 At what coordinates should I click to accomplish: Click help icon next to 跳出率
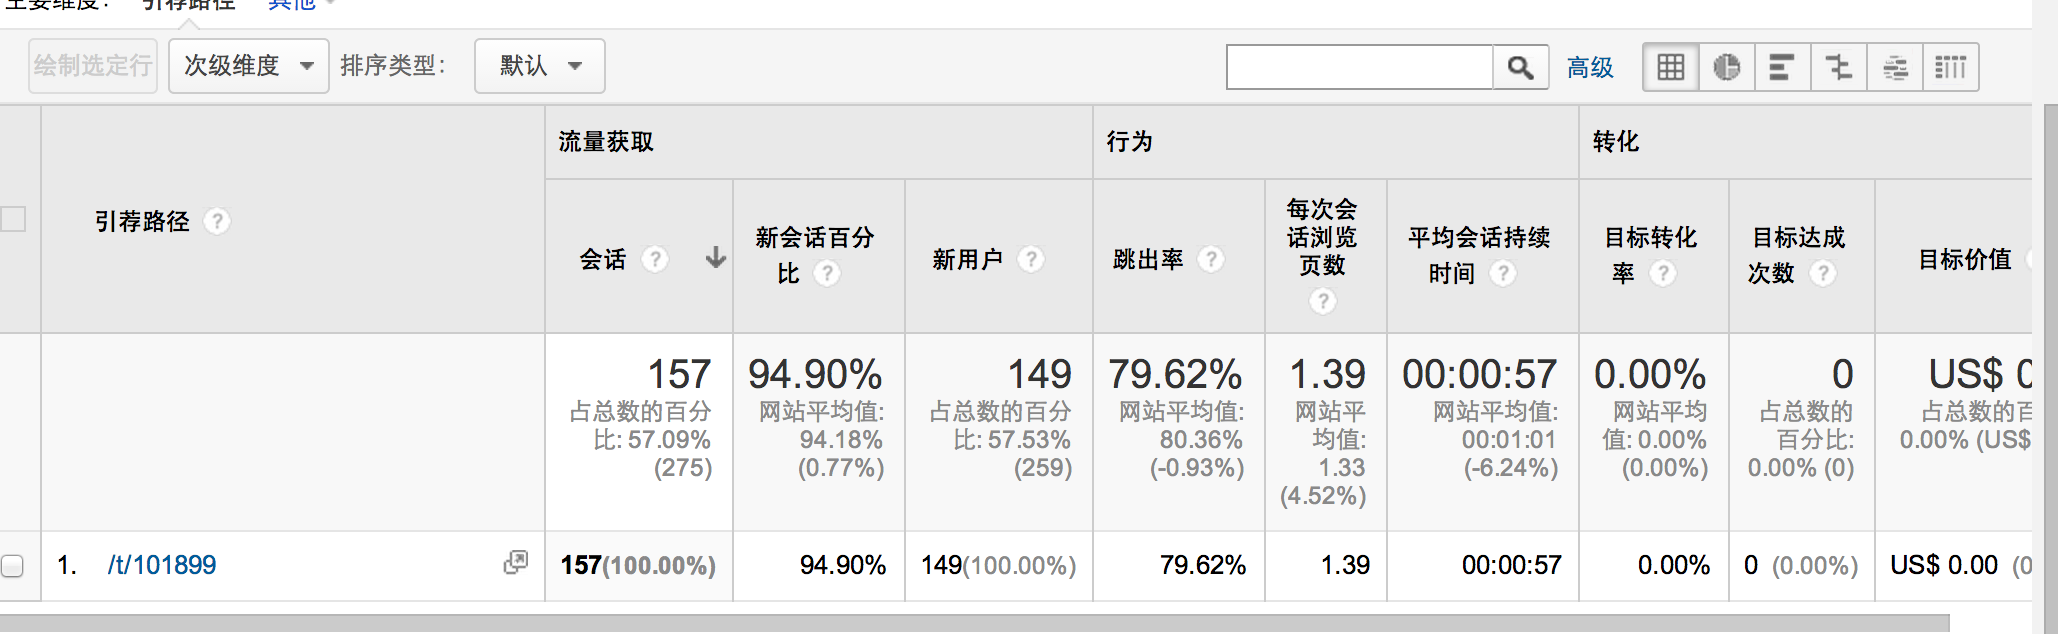pyautogui.click(x=1211, y=260)
